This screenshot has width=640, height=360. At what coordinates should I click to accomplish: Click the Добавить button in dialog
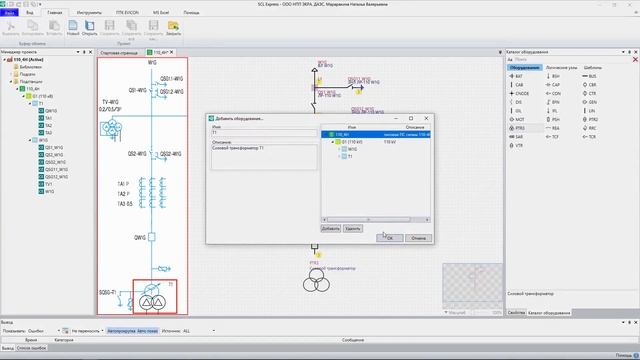[331, 229]
